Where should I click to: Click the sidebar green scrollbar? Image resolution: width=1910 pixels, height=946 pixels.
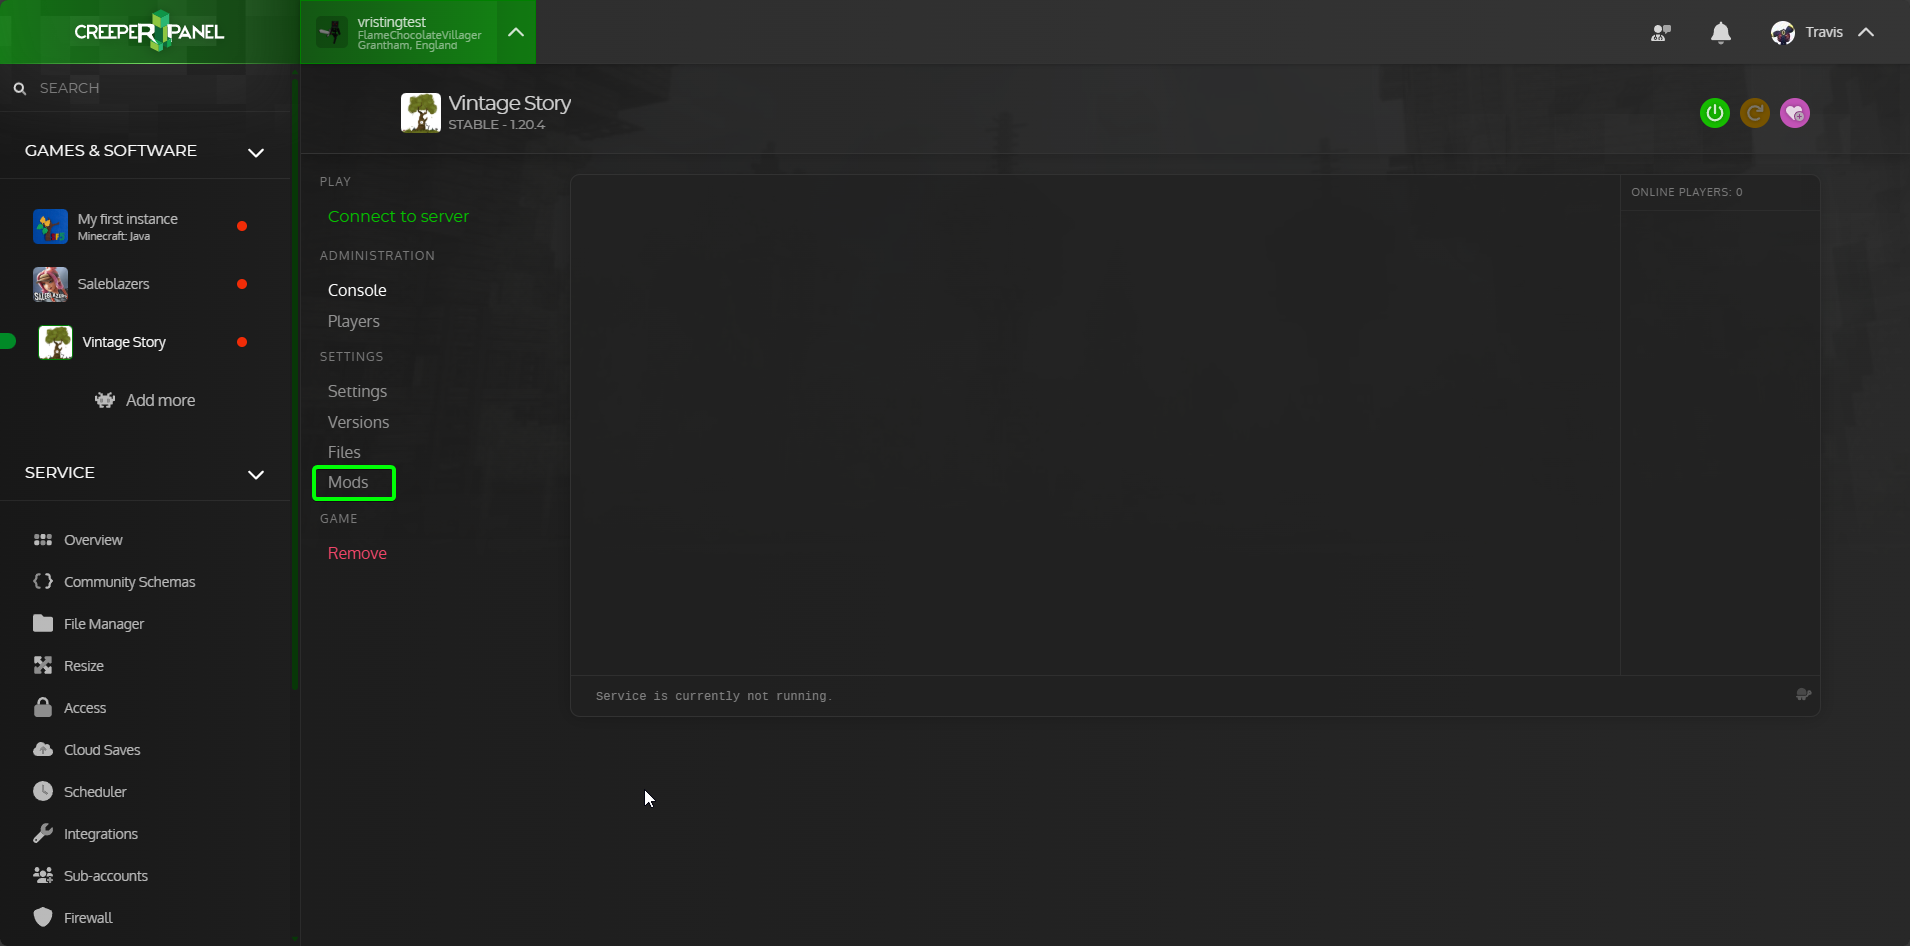point(295,385)
